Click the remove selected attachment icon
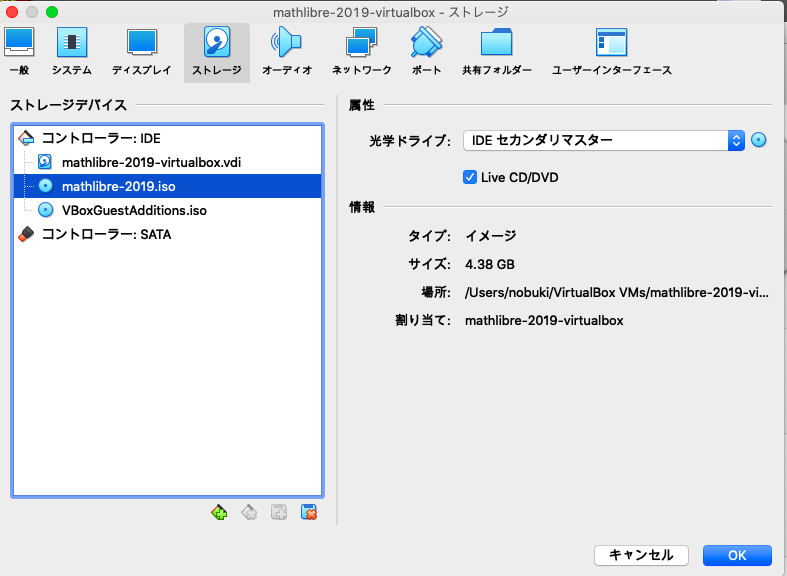The height and width of the screenshot is (576, 787). coord(309,512)
